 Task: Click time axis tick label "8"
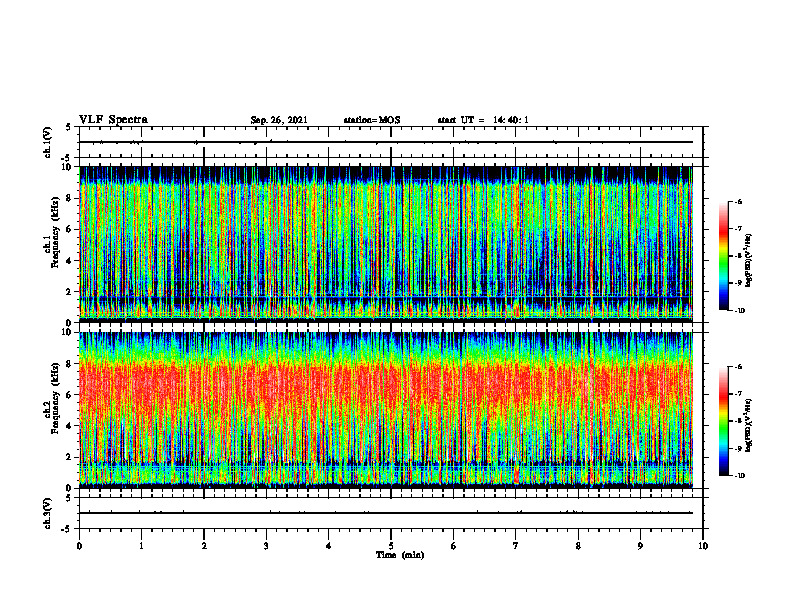(578, 546)
